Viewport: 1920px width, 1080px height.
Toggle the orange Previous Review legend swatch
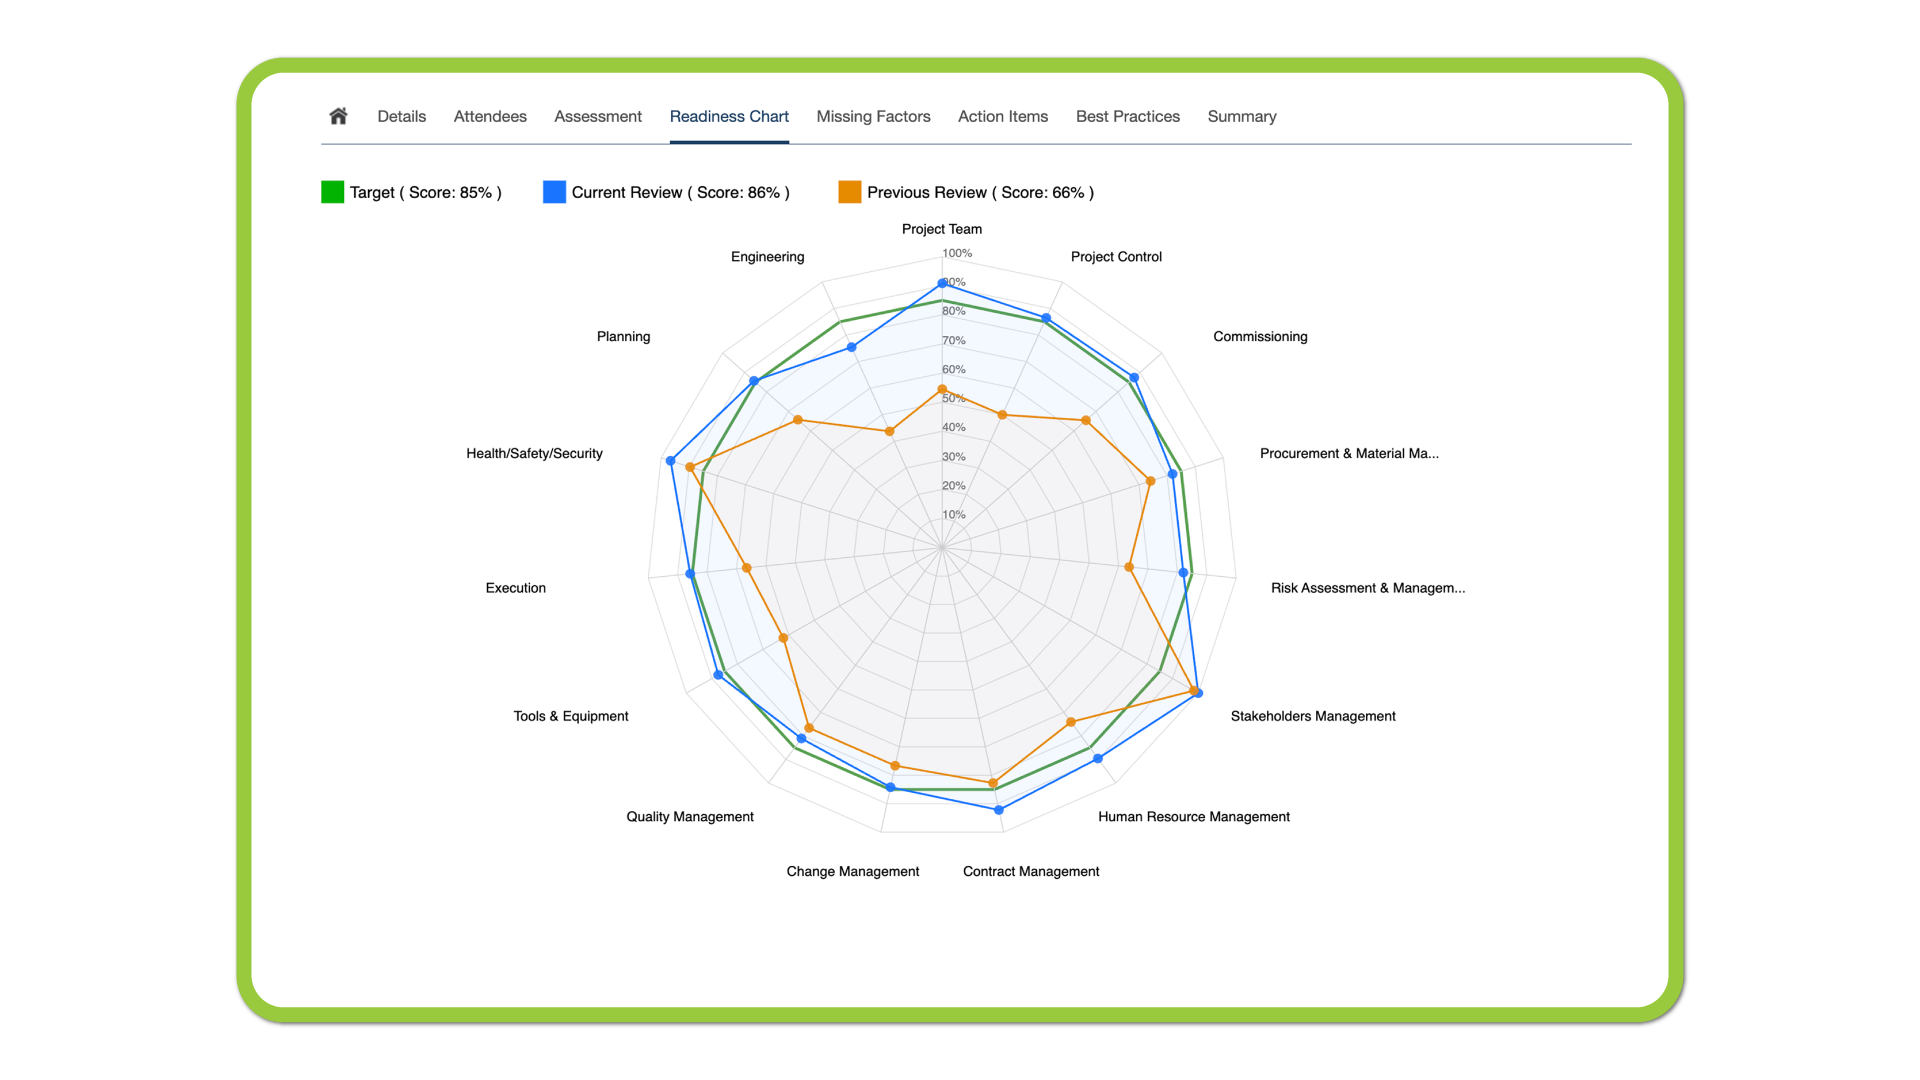click(850, 192)
